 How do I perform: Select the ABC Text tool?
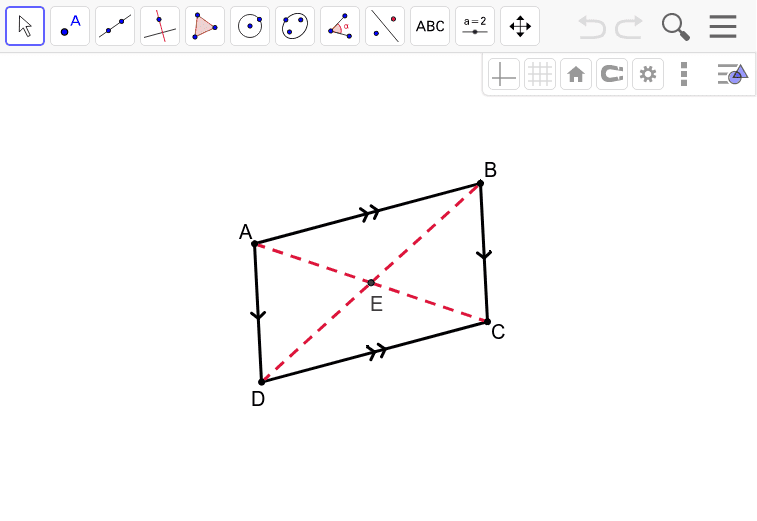tap(430, 26)
